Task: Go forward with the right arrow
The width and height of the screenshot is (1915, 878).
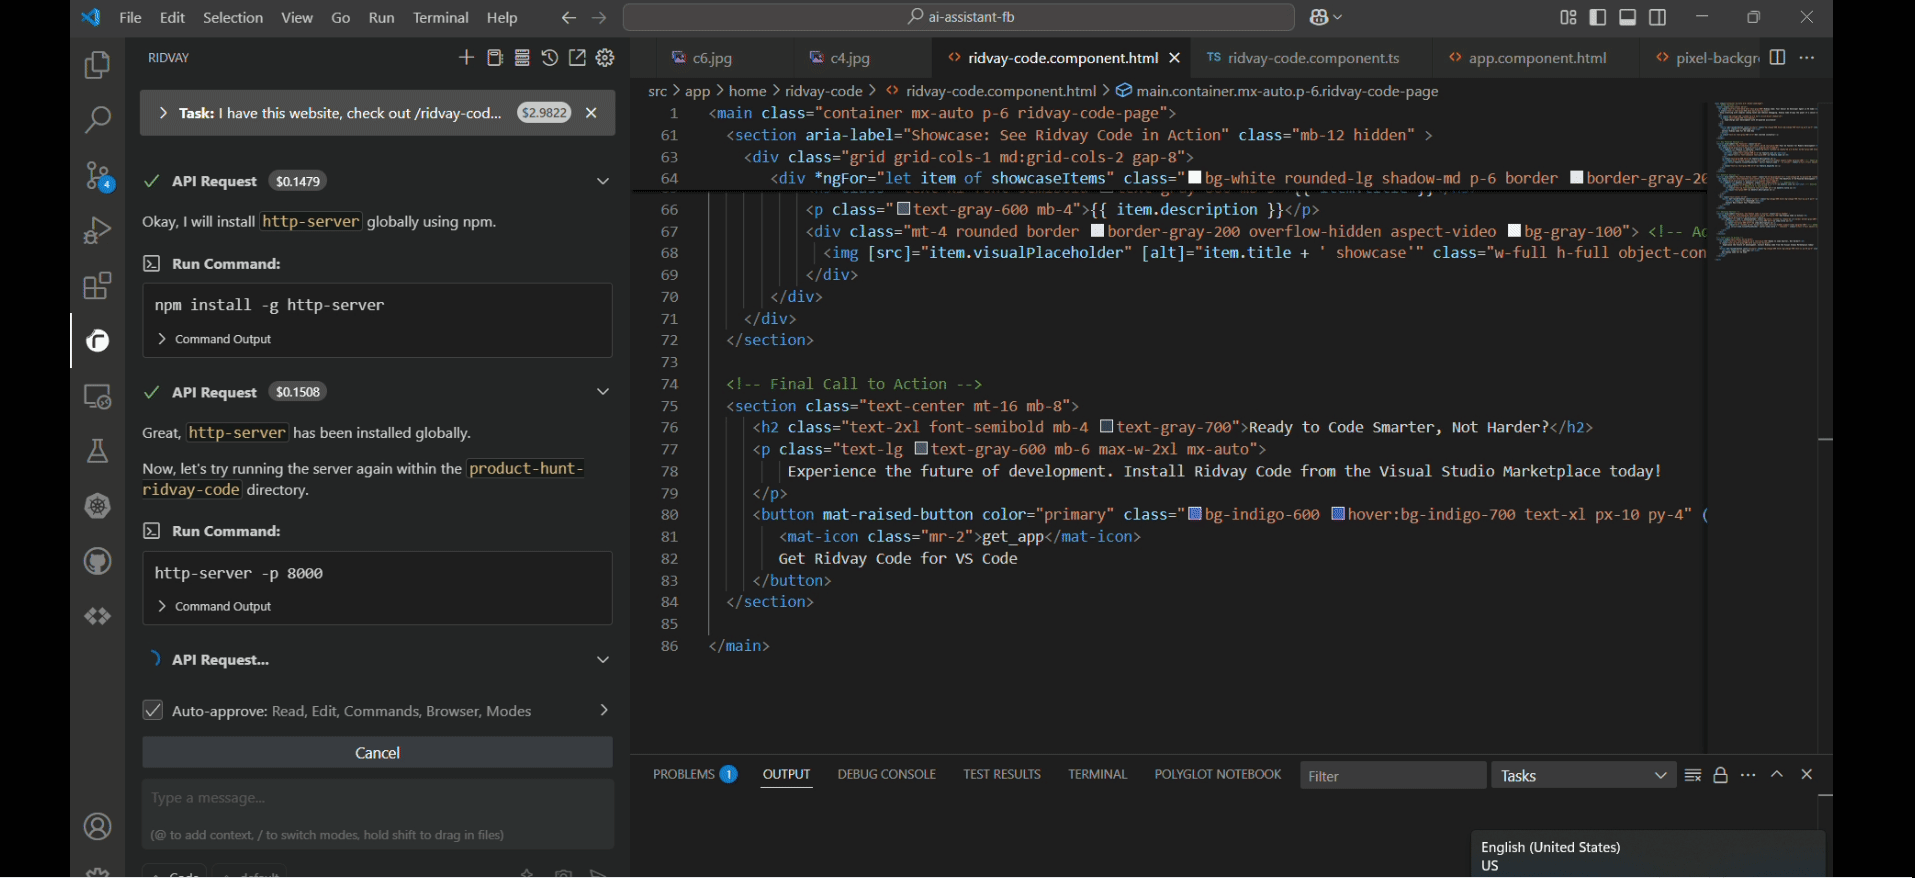Action: (x=599, y=17)
